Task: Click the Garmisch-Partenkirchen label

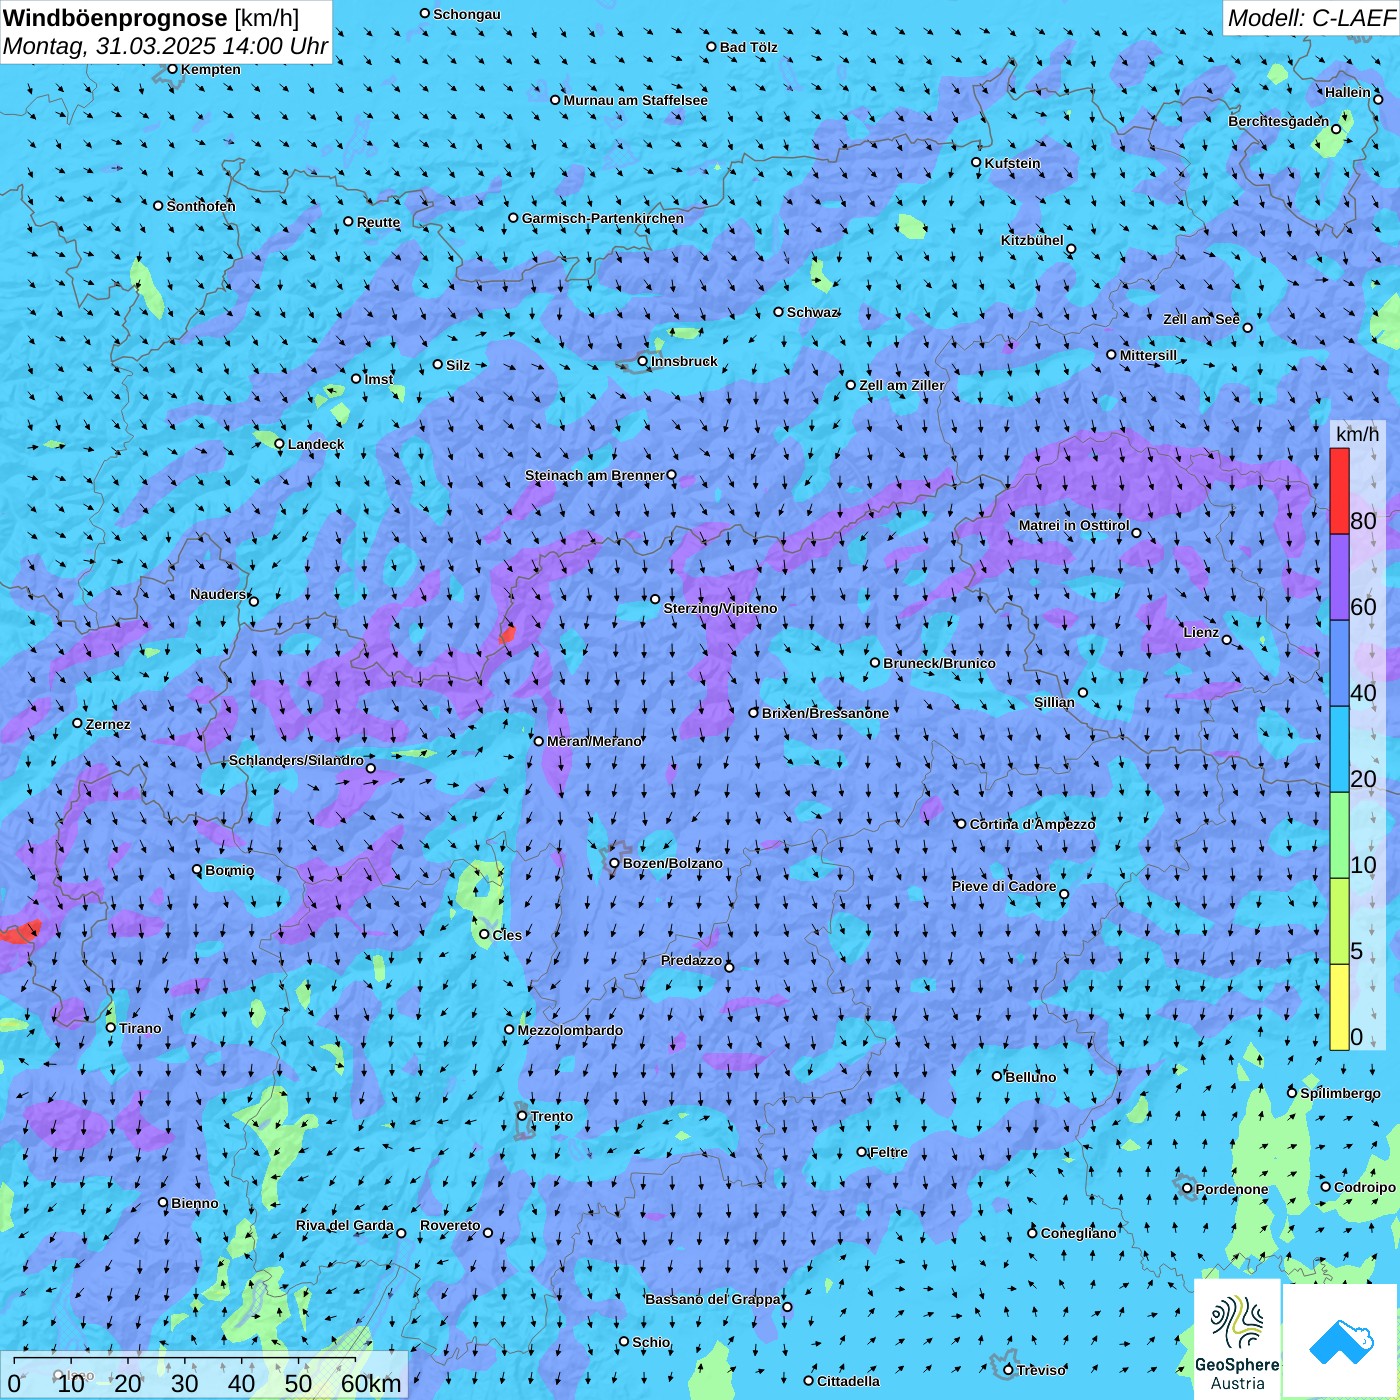Action: 603,218
